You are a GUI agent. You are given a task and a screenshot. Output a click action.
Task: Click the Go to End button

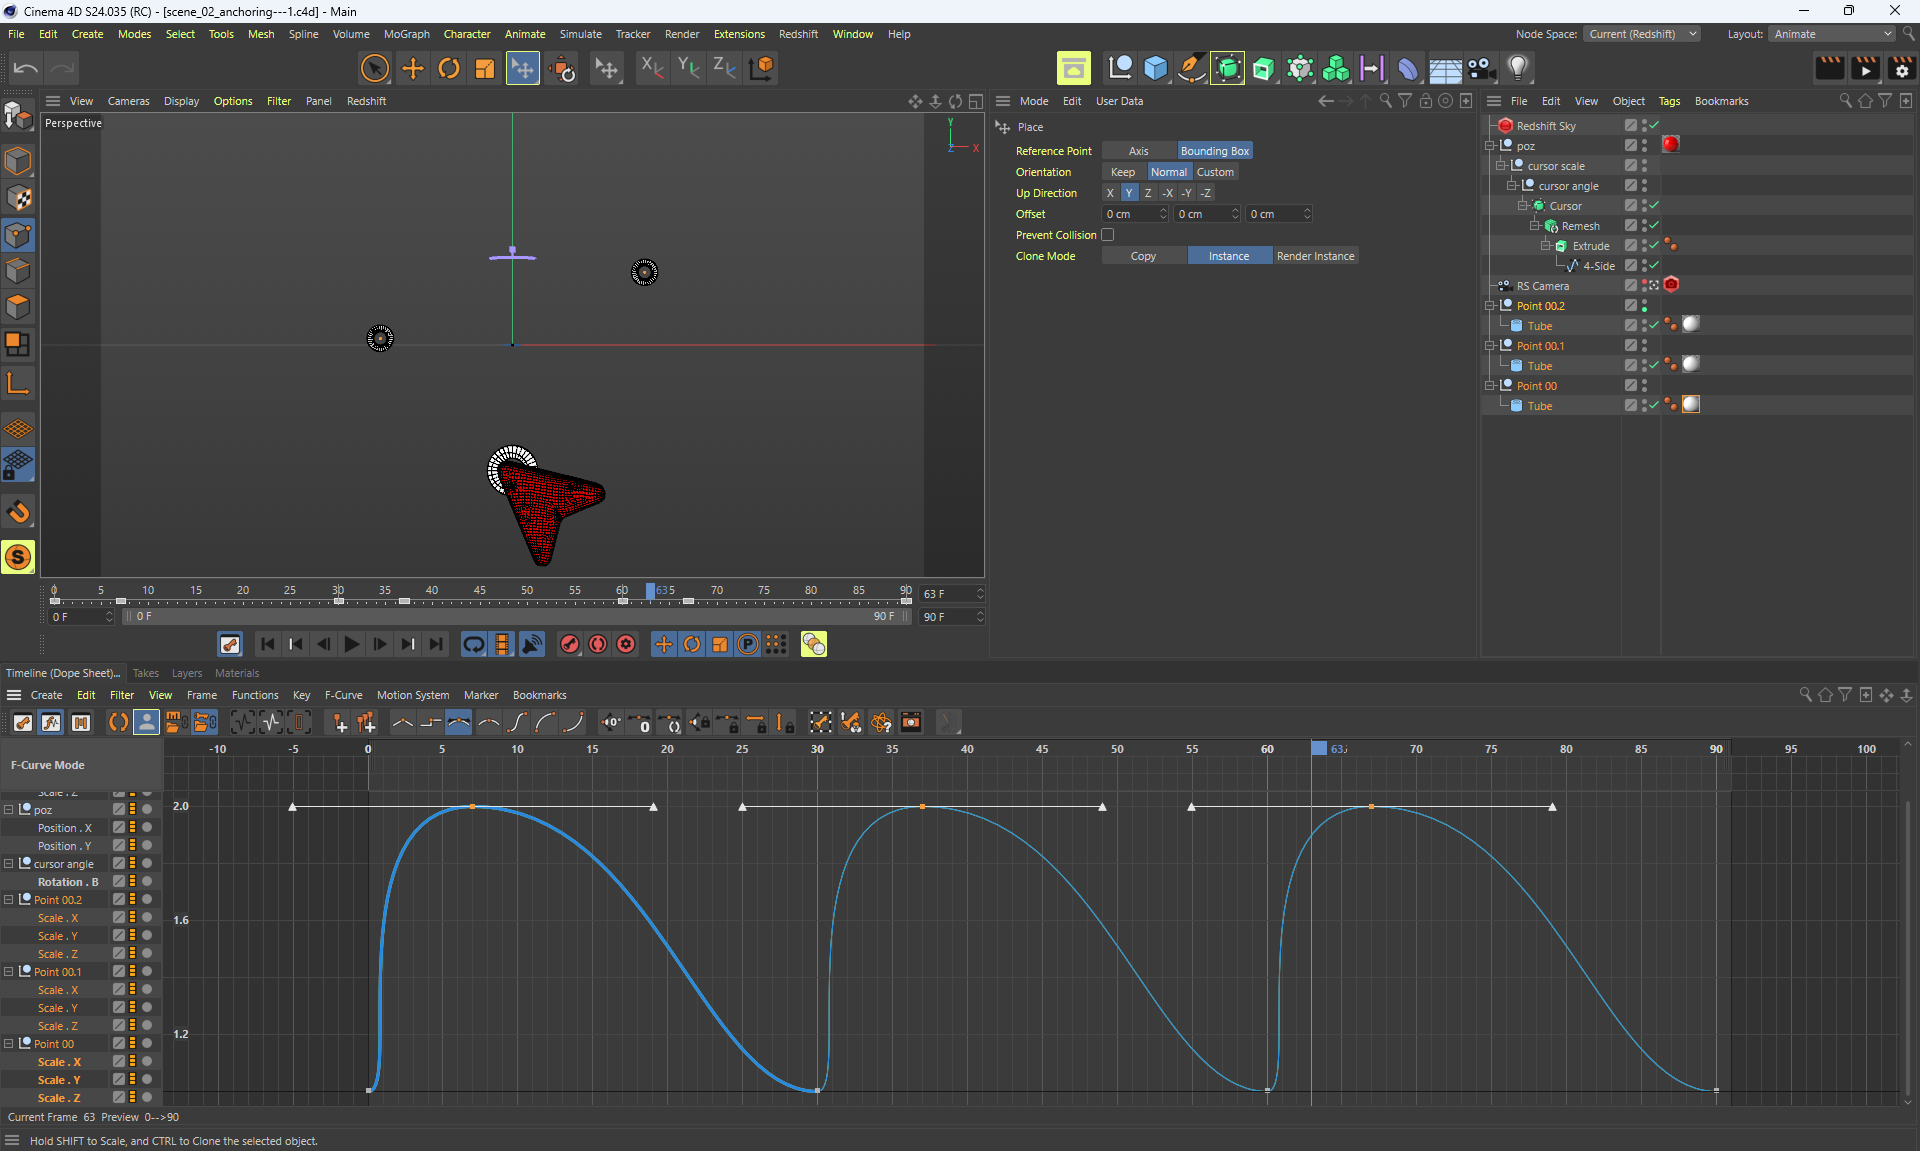[x=436, y=644]
